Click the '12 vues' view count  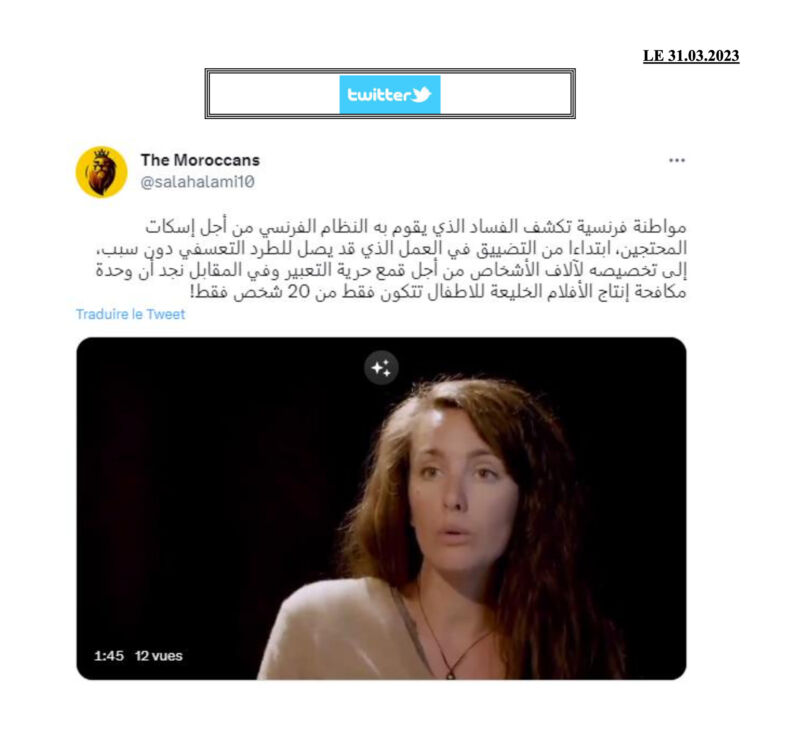159,656
